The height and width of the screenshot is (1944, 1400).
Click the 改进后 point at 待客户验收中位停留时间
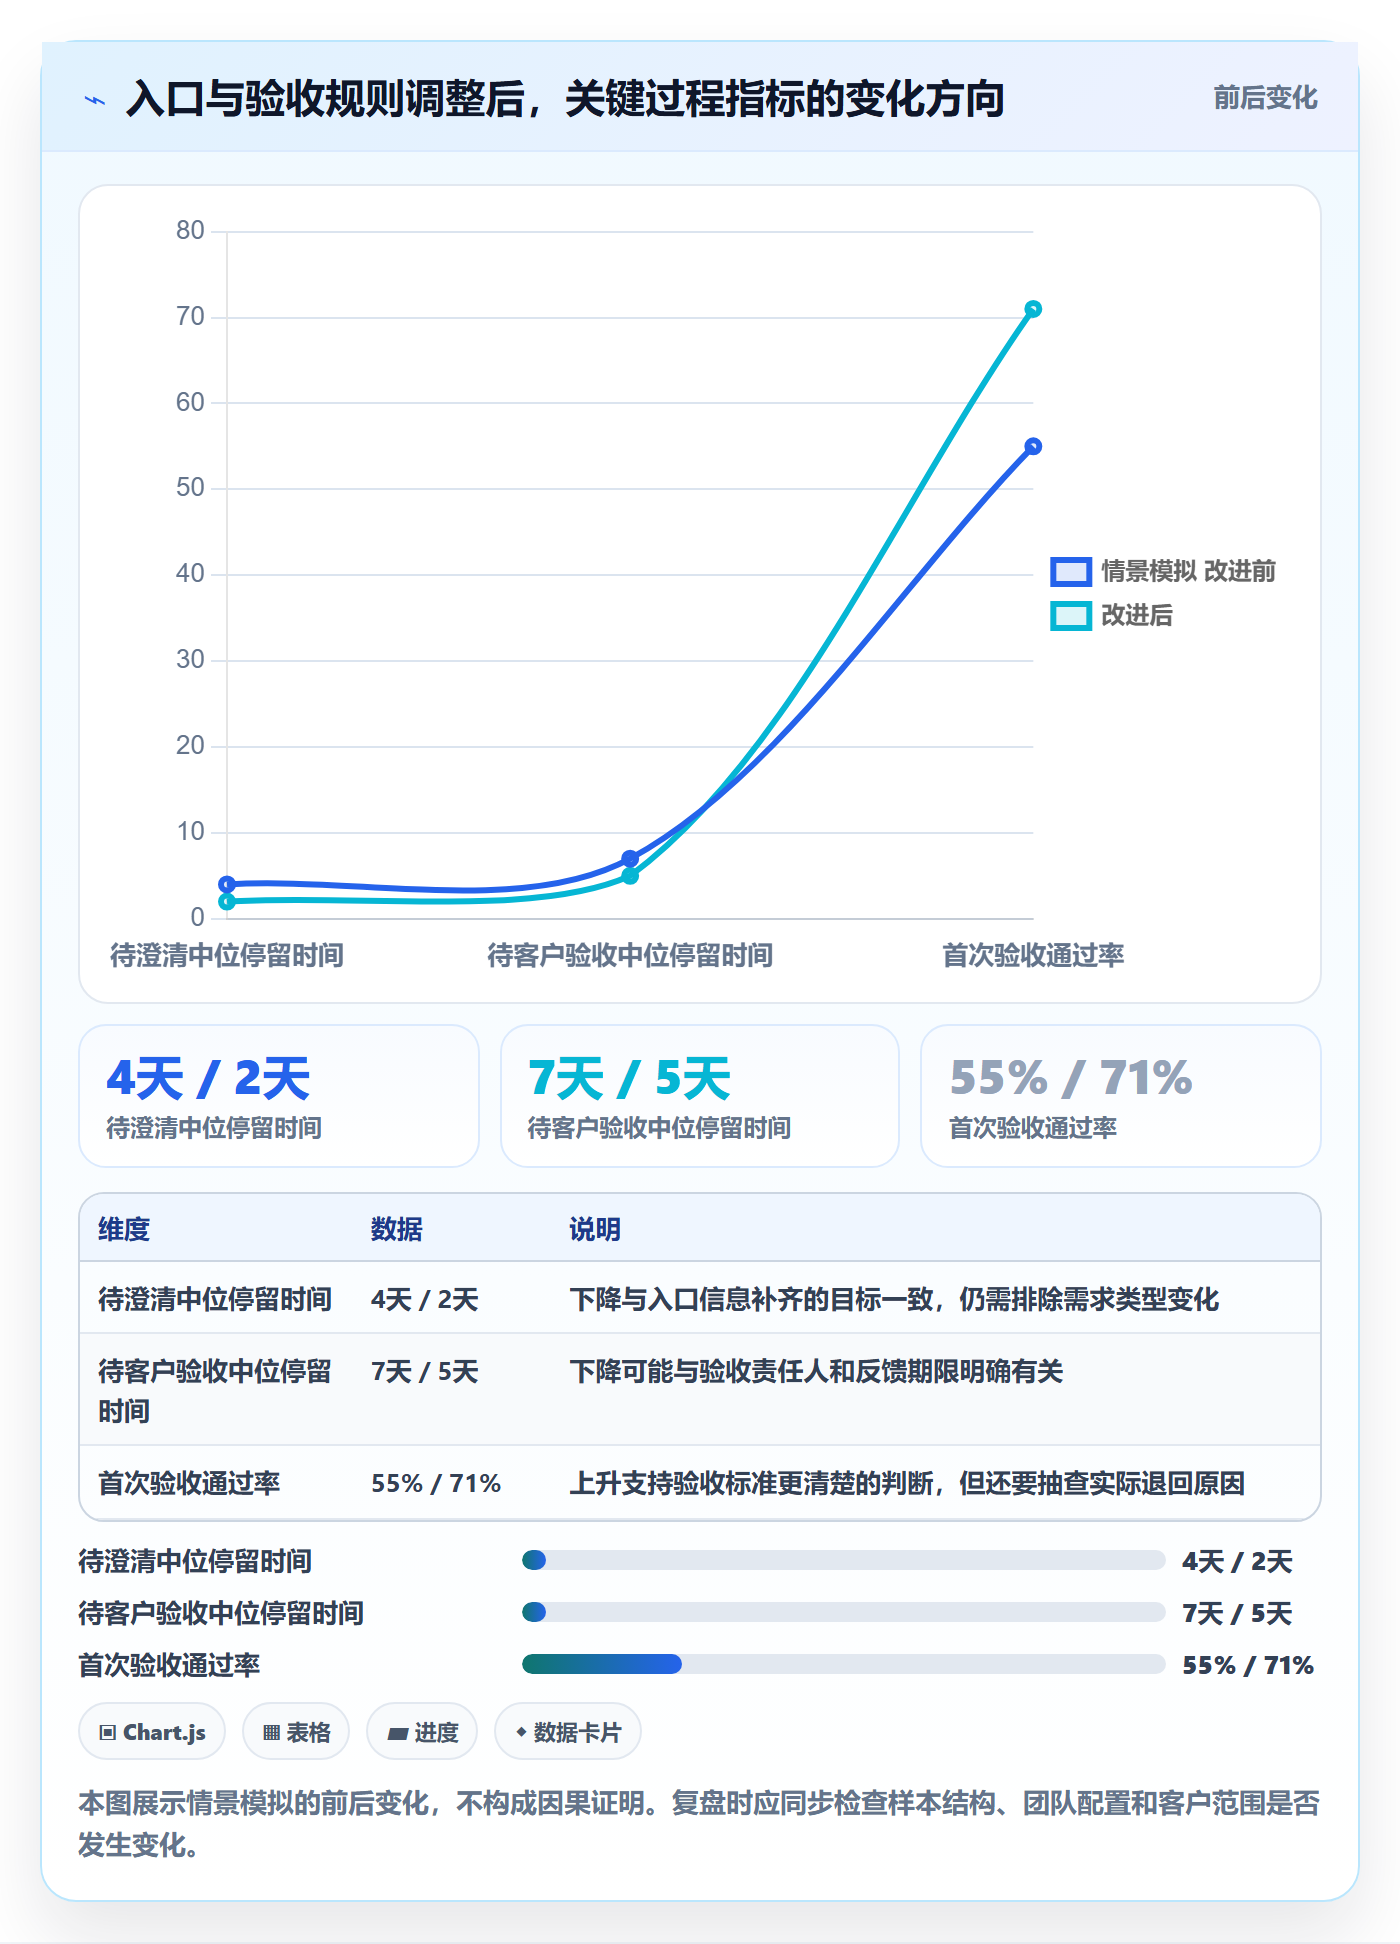pyautogui.click(x=630, y=876)
